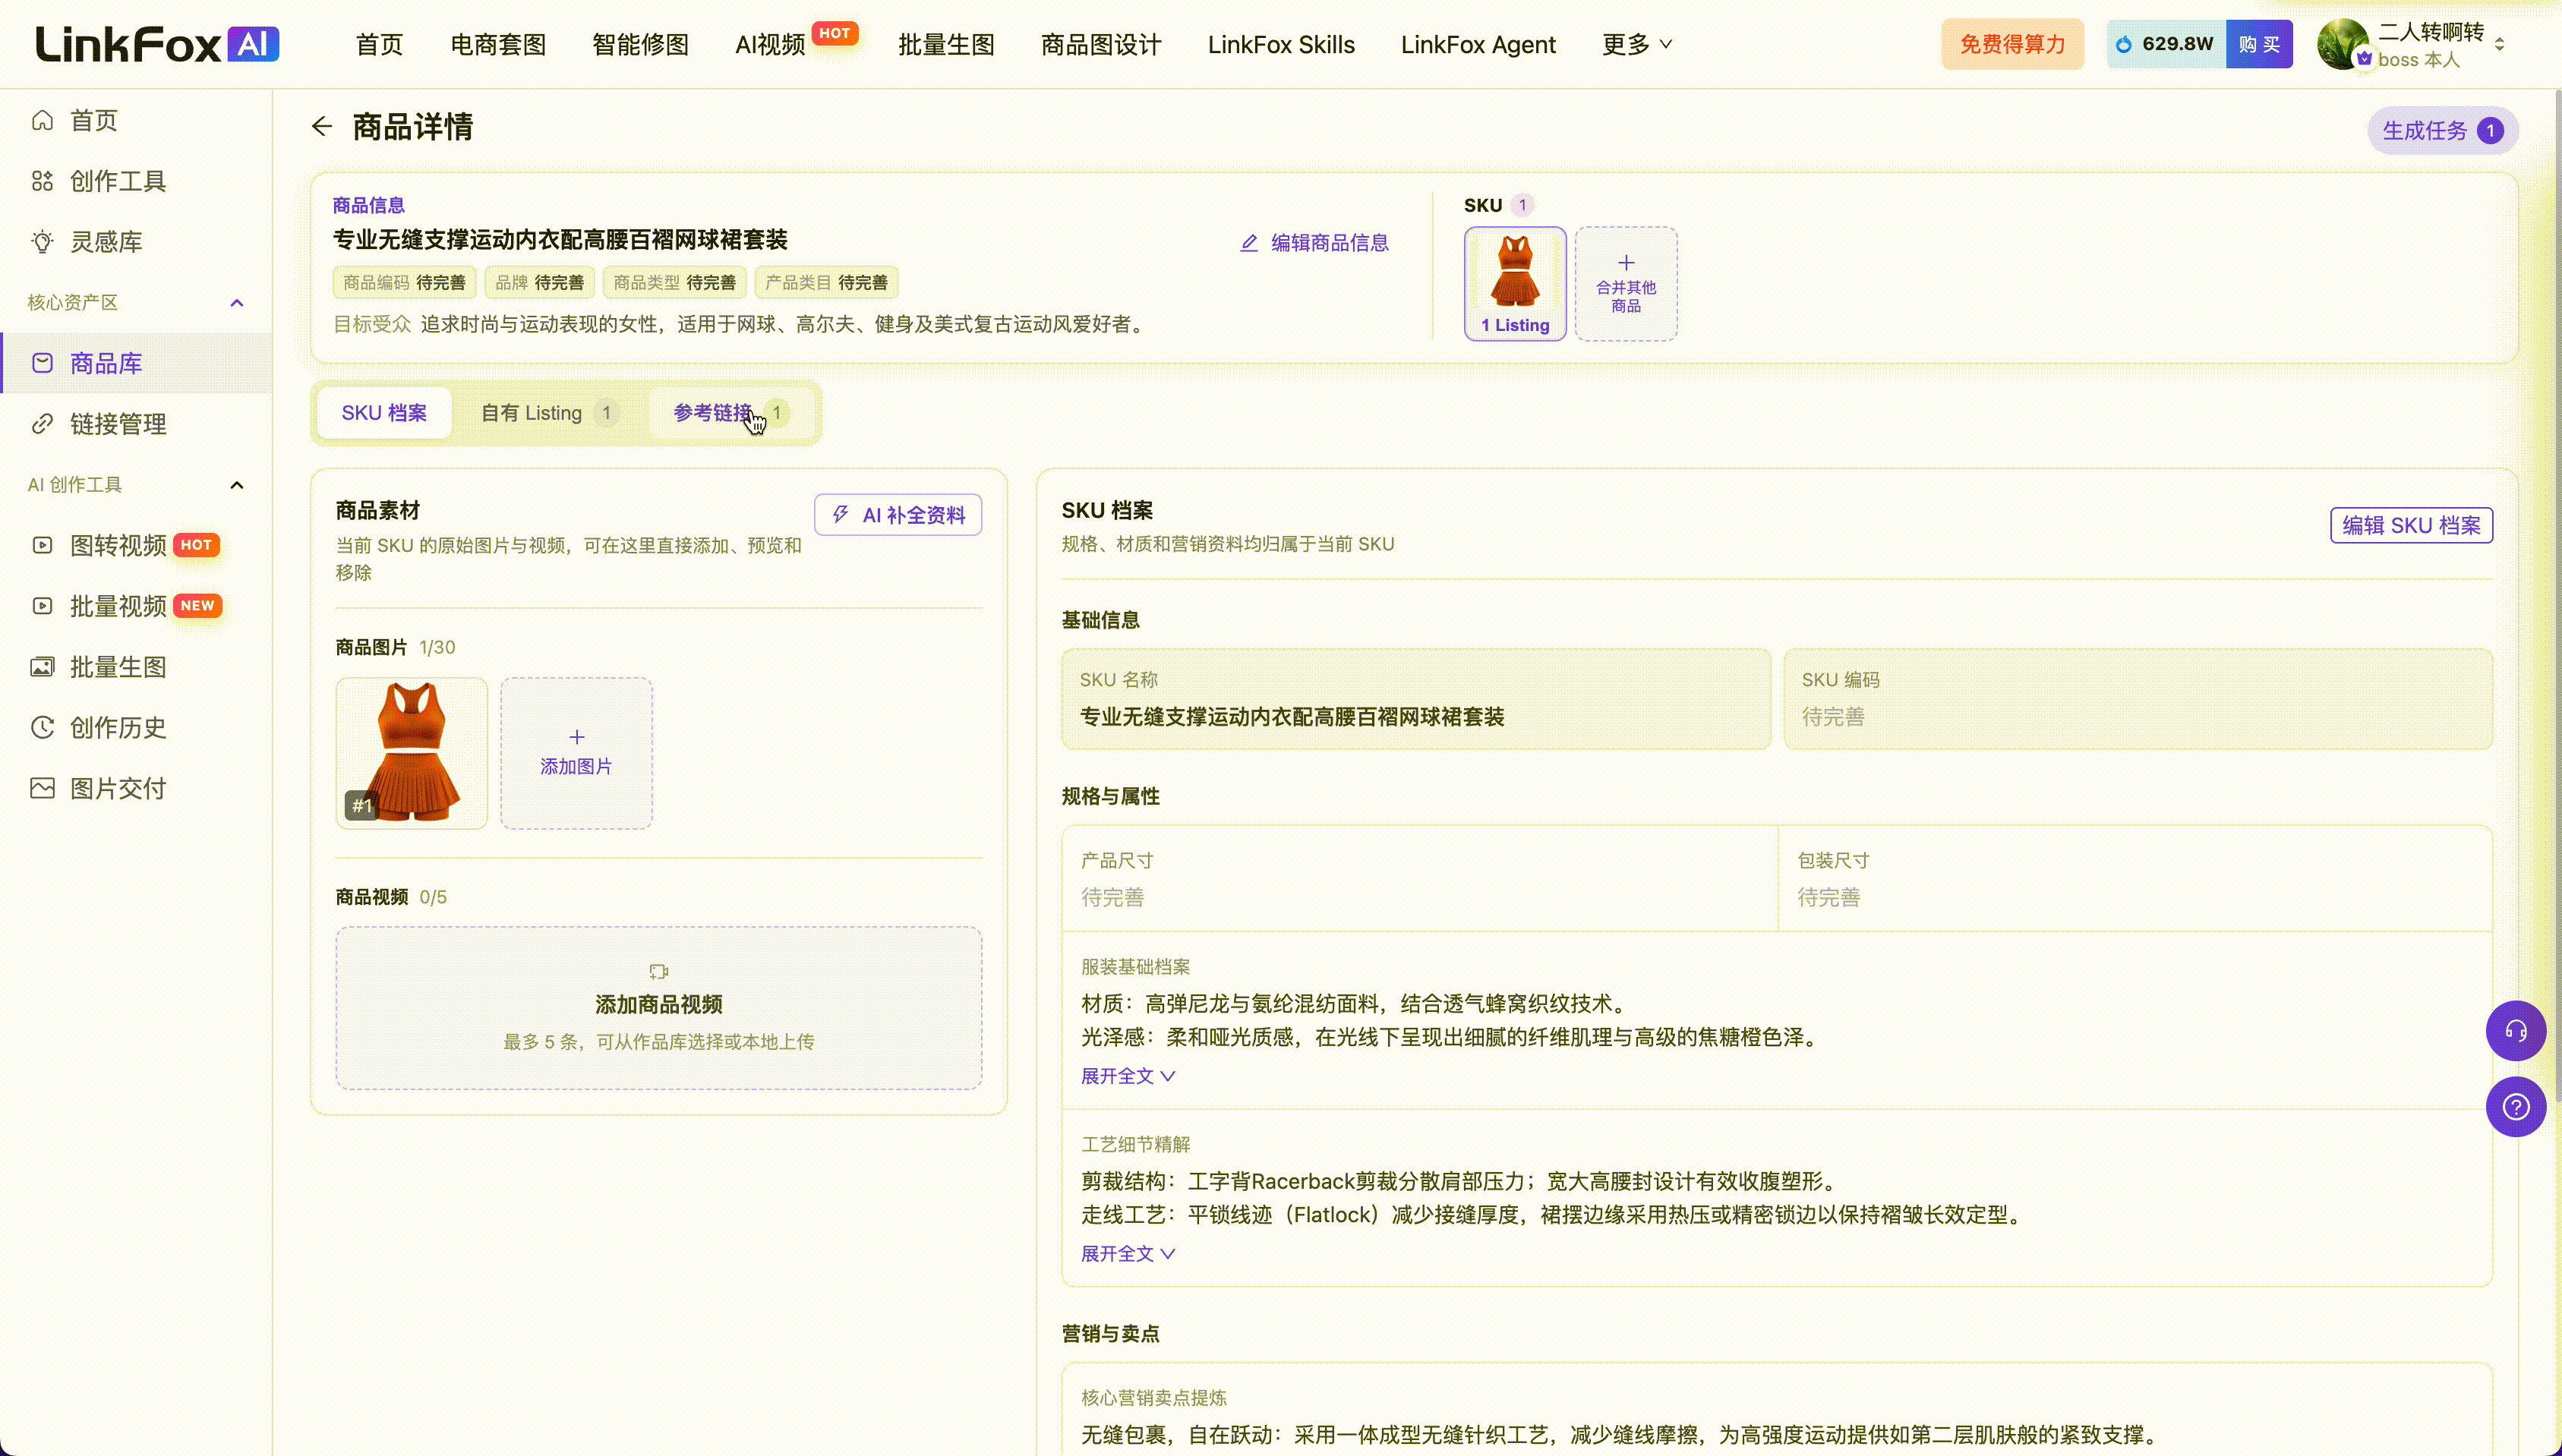Image resolution: width=2562 pixels, height=1456 pixels.
Task: Click the user avatar picture
Action: (2343, 44)
